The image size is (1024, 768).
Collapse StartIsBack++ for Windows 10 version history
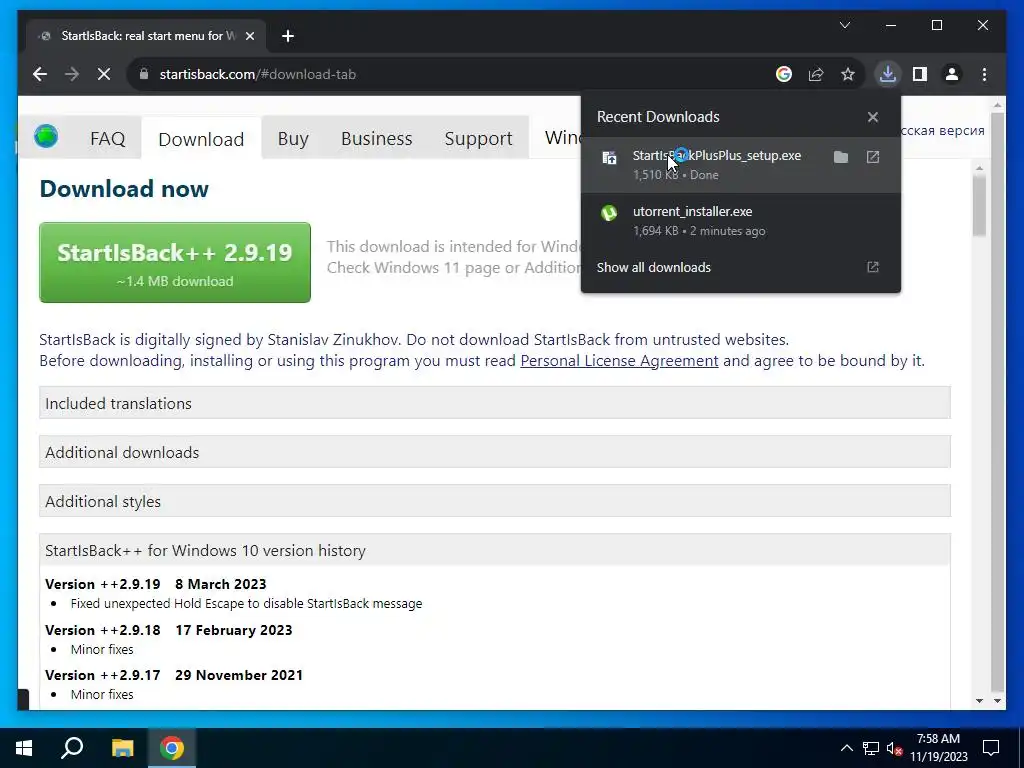495,550
